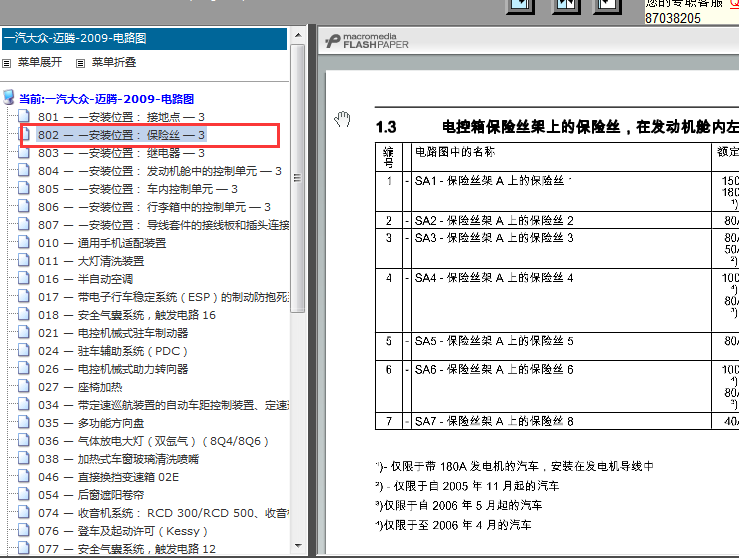Open 024 驻车辅助系统 (PDC) entry
Viewport: 739px width, 558px height.
point(113,351)
